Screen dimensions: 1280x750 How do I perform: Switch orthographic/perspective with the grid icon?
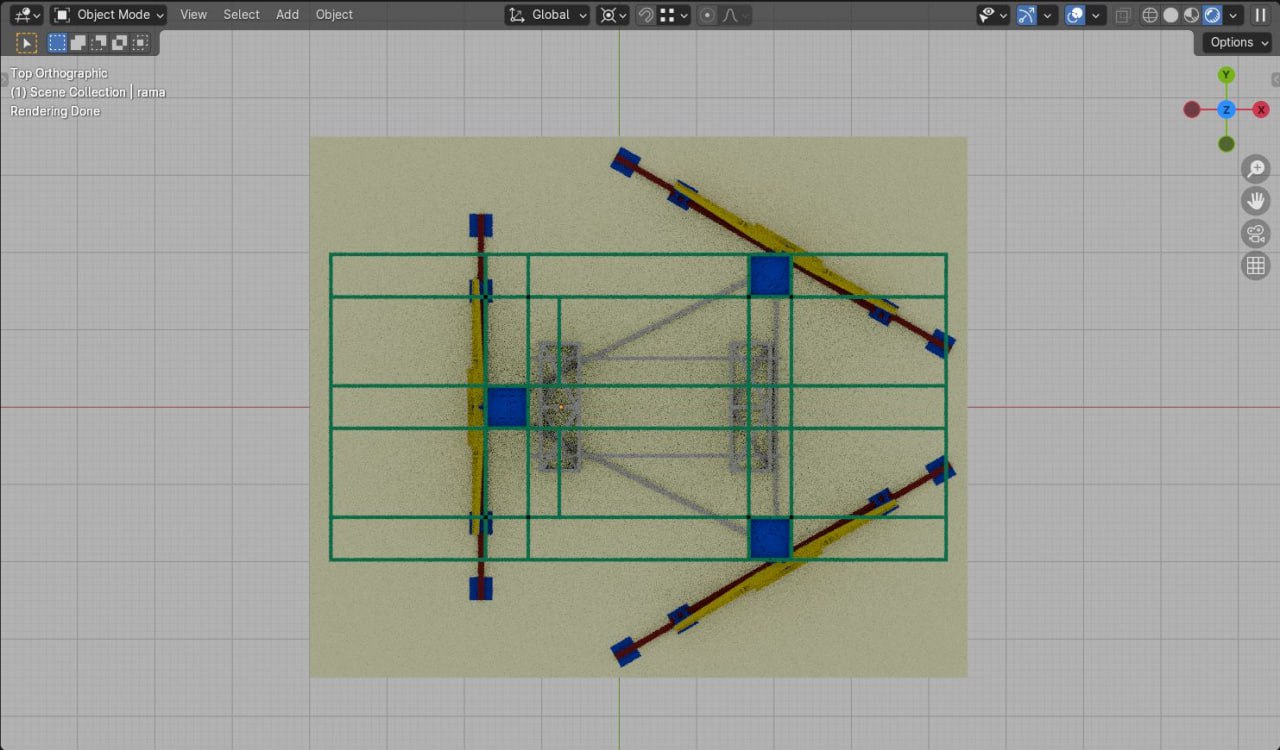point(1255,266)
